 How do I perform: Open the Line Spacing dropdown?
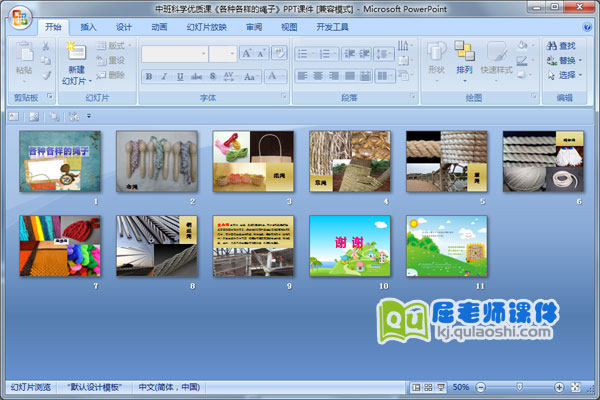(x=384, y=54)
